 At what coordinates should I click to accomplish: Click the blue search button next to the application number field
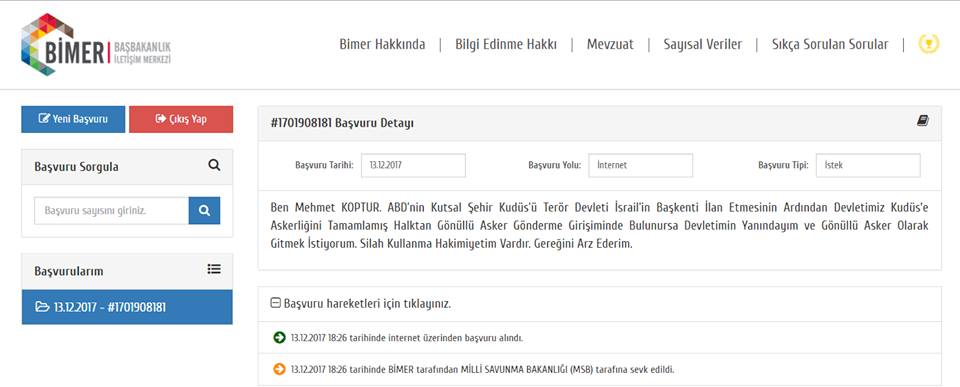[x=204, y=211]
